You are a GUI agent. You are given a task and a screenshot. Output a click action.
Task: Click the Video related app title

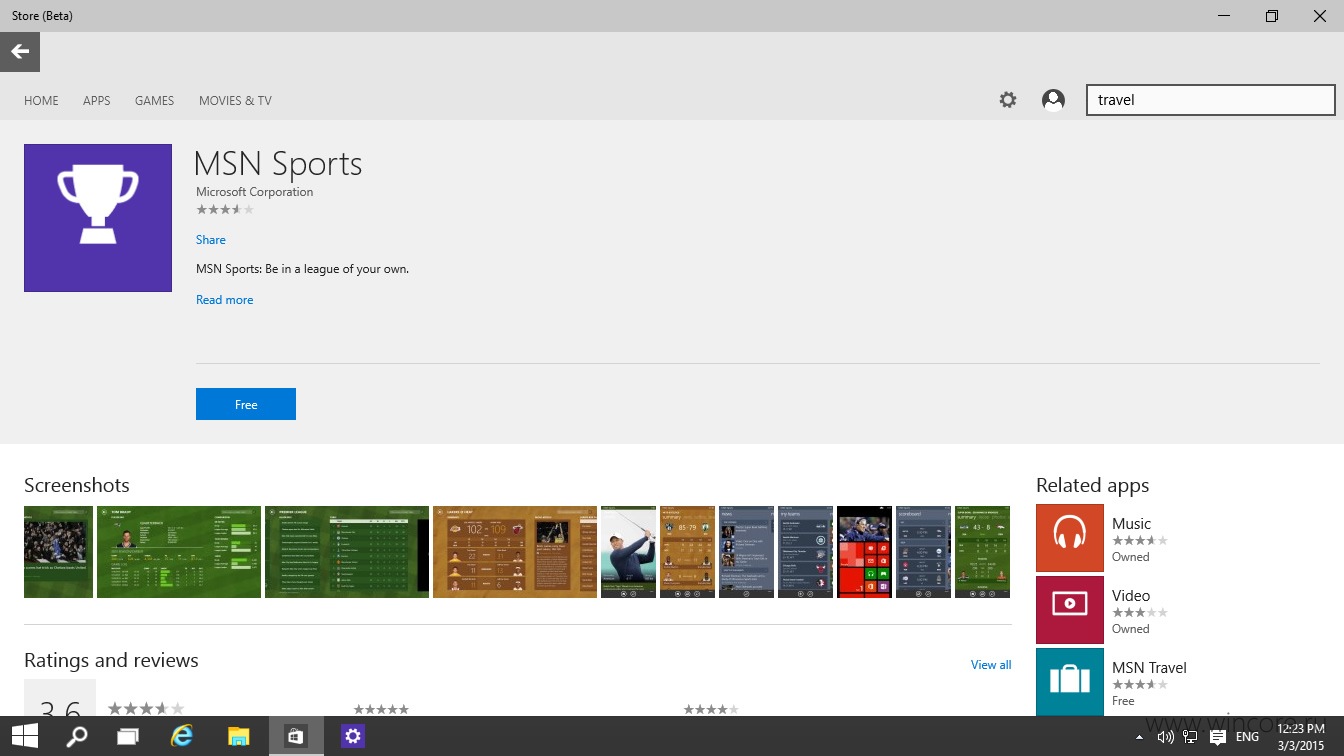click(1131, 596)
